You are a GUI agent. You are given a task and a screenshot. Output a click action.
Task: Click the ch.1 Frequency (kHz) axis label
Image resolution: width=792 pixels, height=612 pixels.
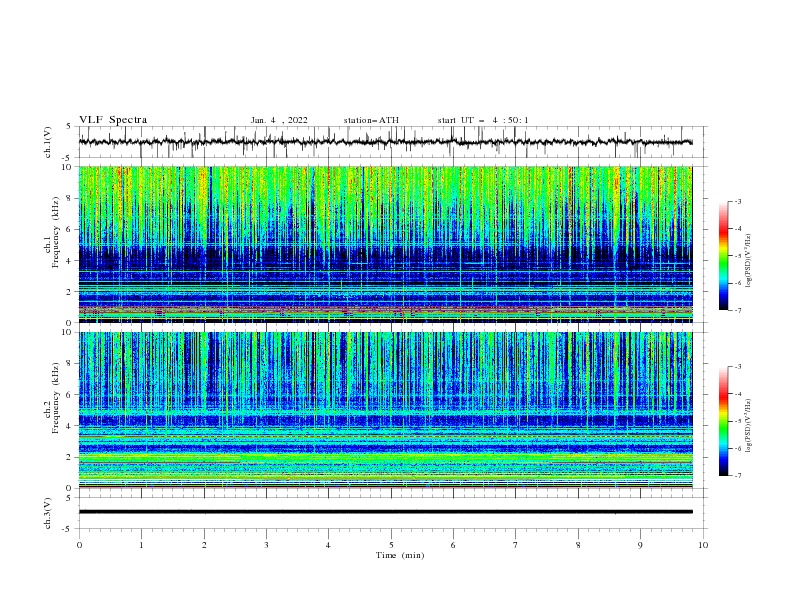52,233
